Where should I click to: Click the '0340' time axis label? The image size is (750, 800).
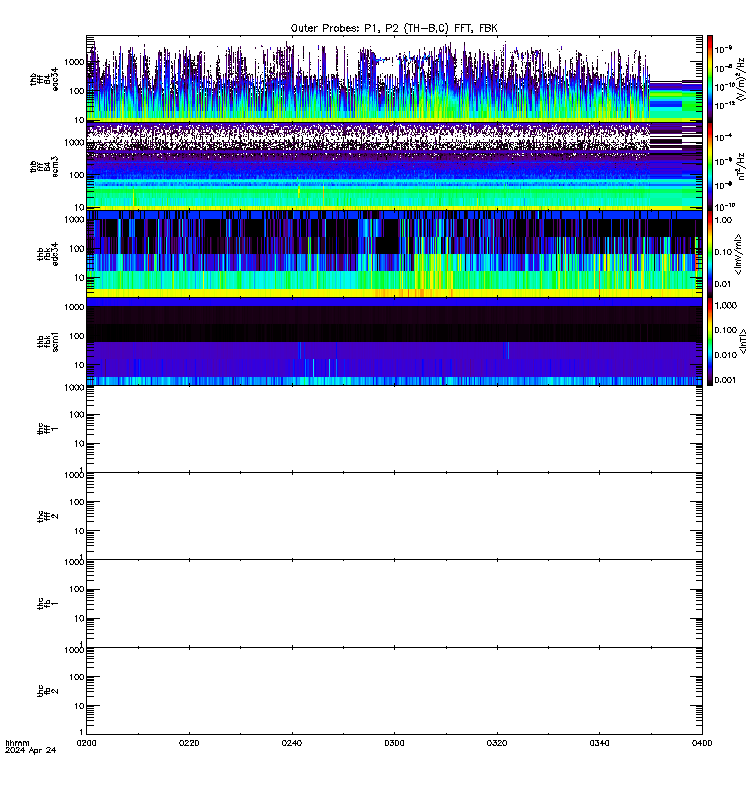599,743
